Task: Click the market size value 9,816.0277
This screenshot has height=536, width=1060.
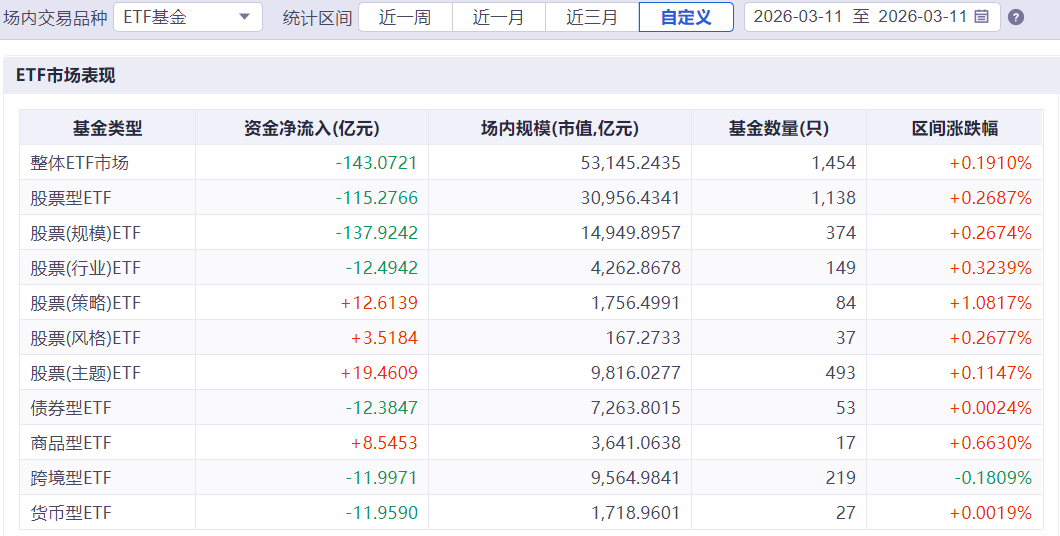Action: pos(635,373)
